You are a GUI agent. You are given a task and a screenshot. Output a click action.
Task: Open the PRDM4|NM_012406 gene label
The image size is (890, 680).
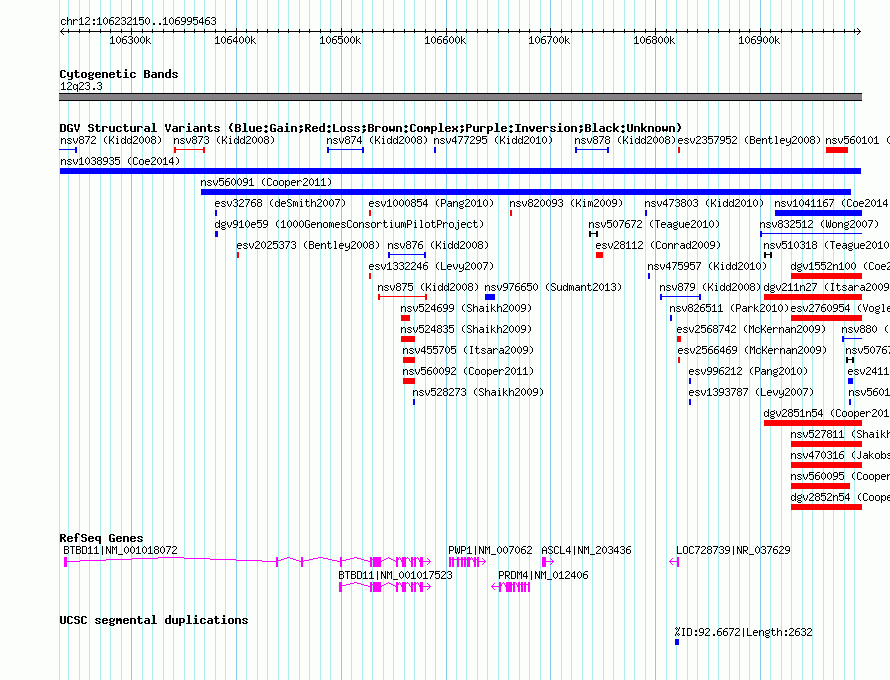point(543,575)
